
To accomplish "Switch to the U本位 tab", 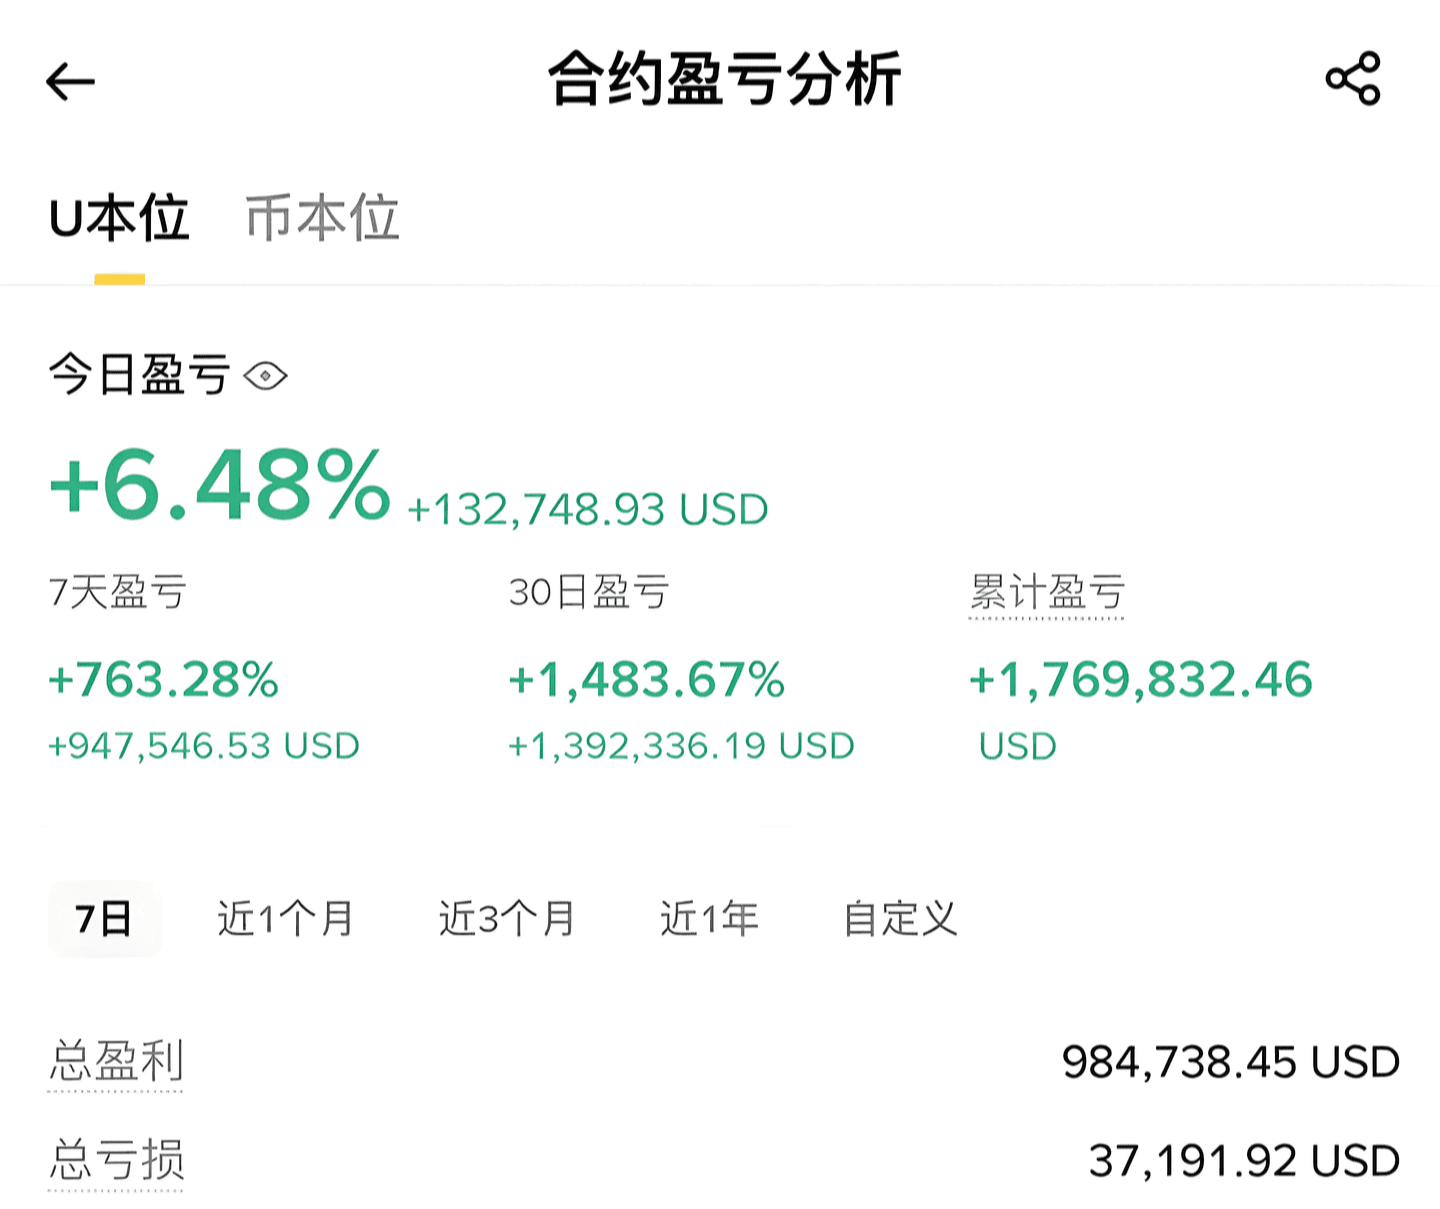I will pos(119,218).
